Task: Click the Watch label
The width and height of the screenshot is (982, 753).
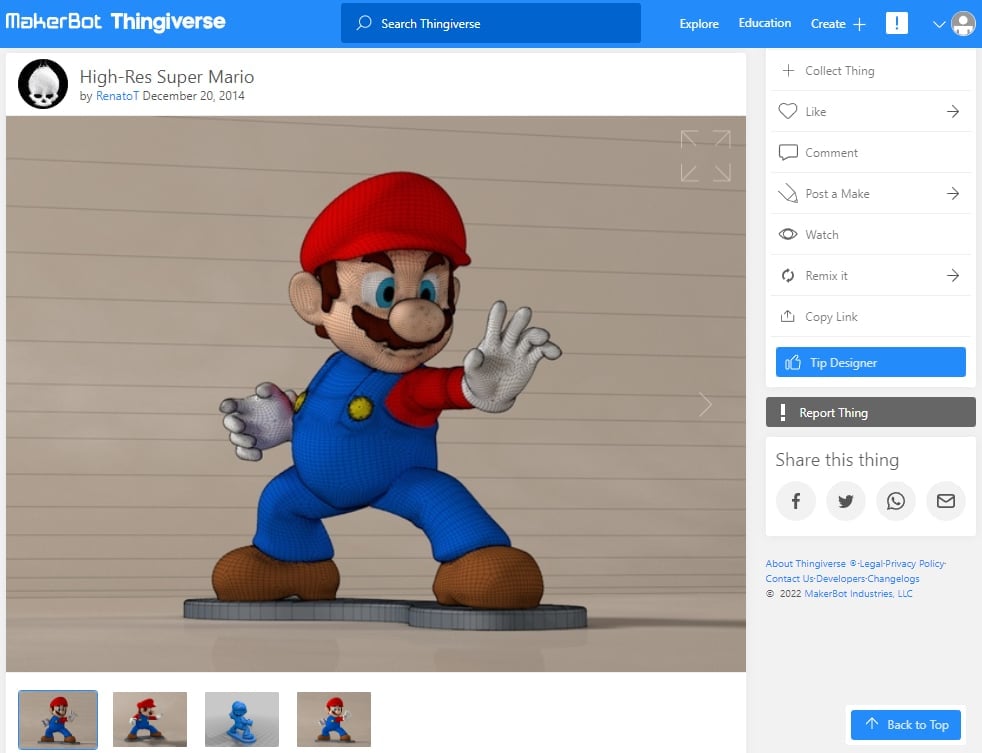Action: click(x=822, y=235)
